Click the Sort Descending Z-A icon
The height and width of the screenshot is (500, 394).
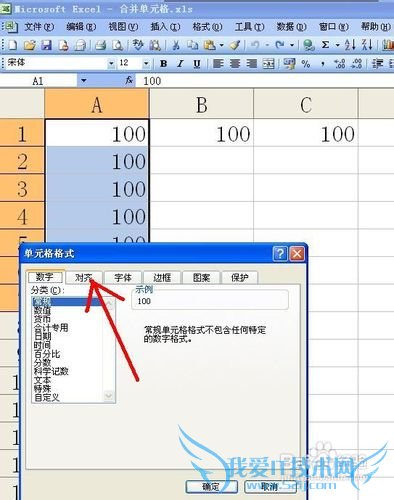(x=367, y=45)
